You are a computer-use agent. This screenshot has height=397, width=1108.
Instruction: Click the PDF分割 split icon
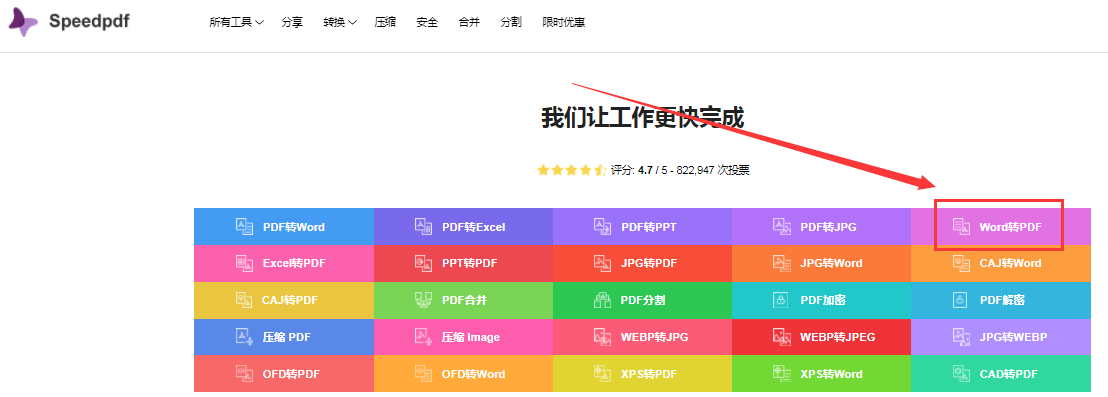(603, 300)
